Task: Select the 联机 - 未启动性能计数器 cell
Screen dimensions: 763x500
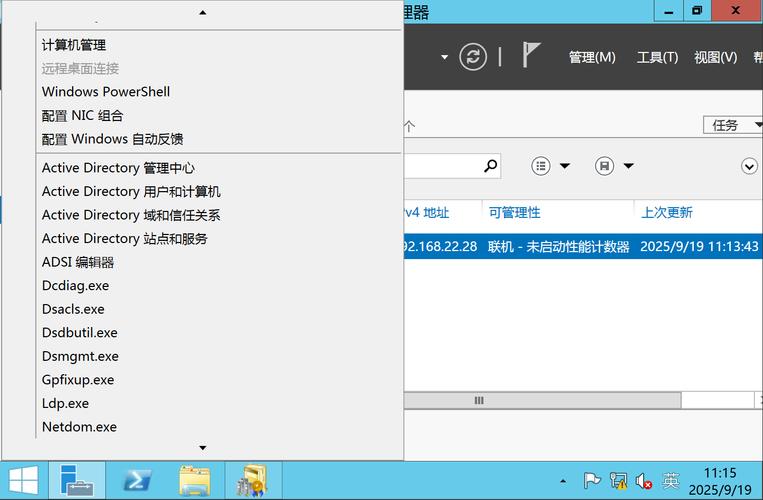Action: 559,247
